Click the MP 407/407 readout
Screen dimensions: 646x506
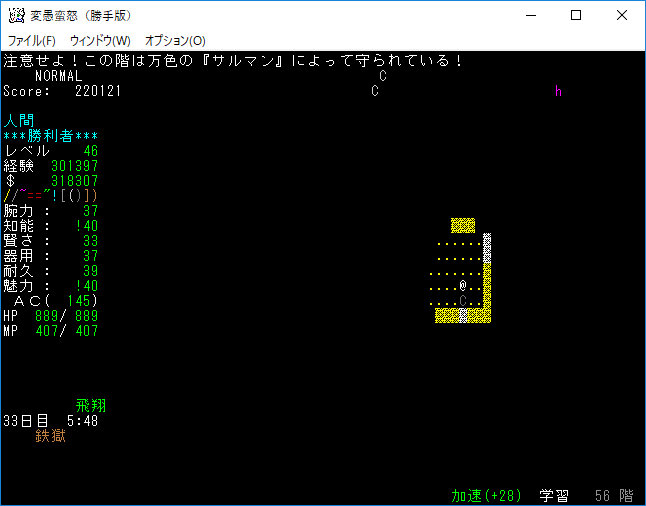(x=51, y=331)
